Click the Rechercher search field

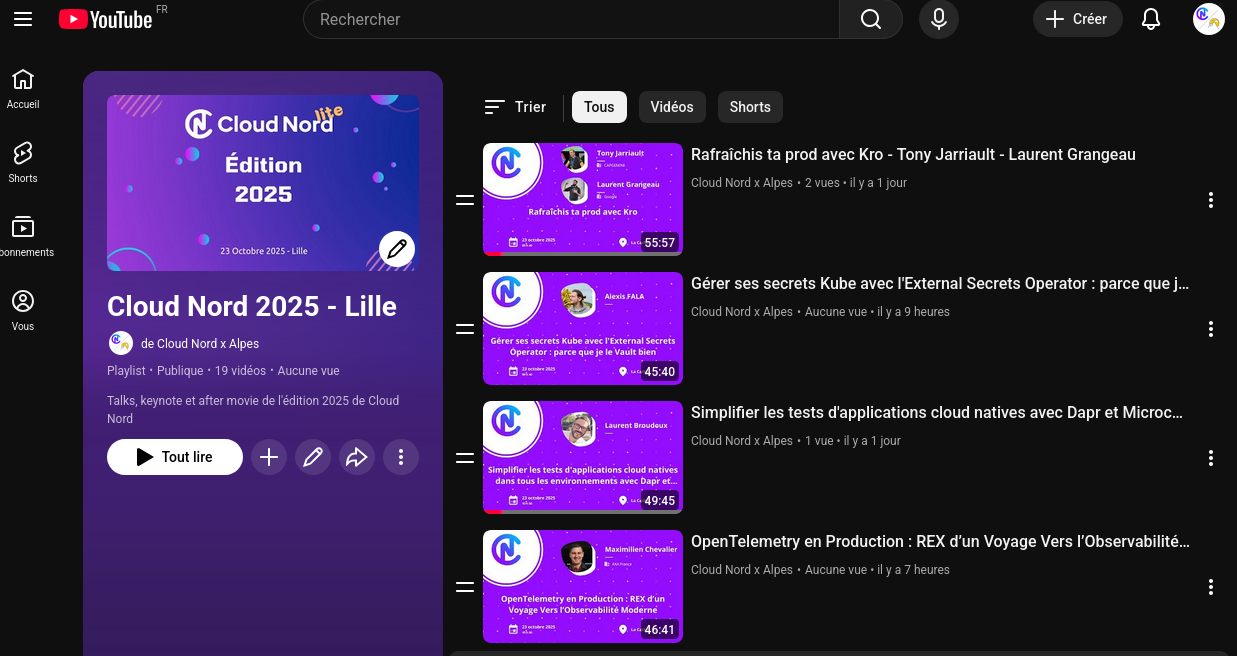pyautogui.click(x=570, y=19)
